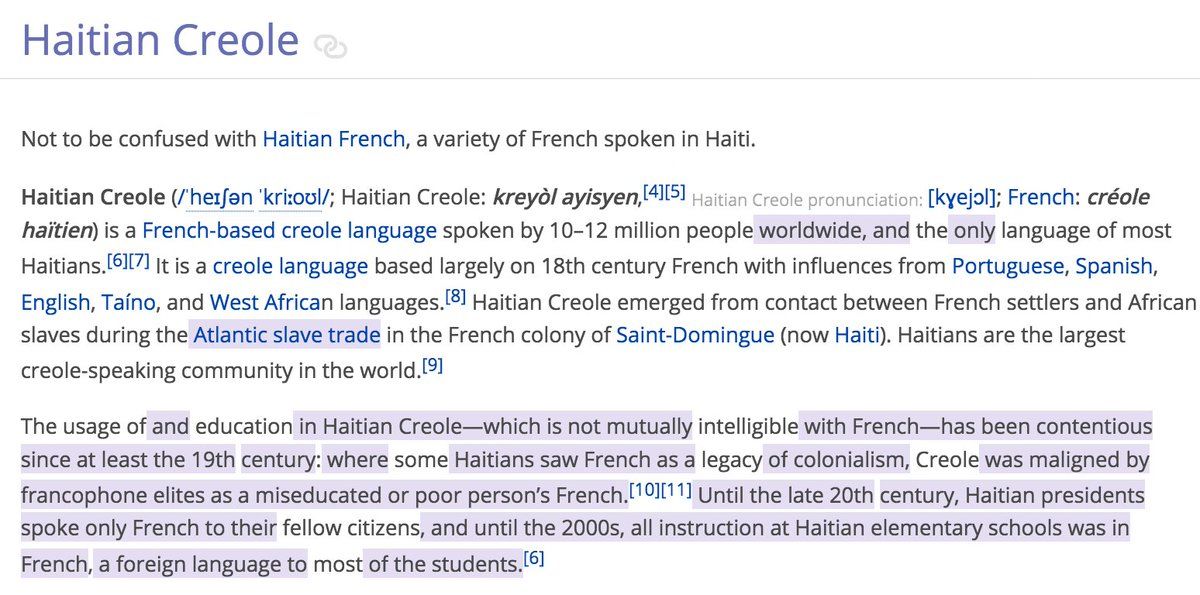Jump to citation reference 4
Viewport: 1200px width, 595px height.
[653, 189]
